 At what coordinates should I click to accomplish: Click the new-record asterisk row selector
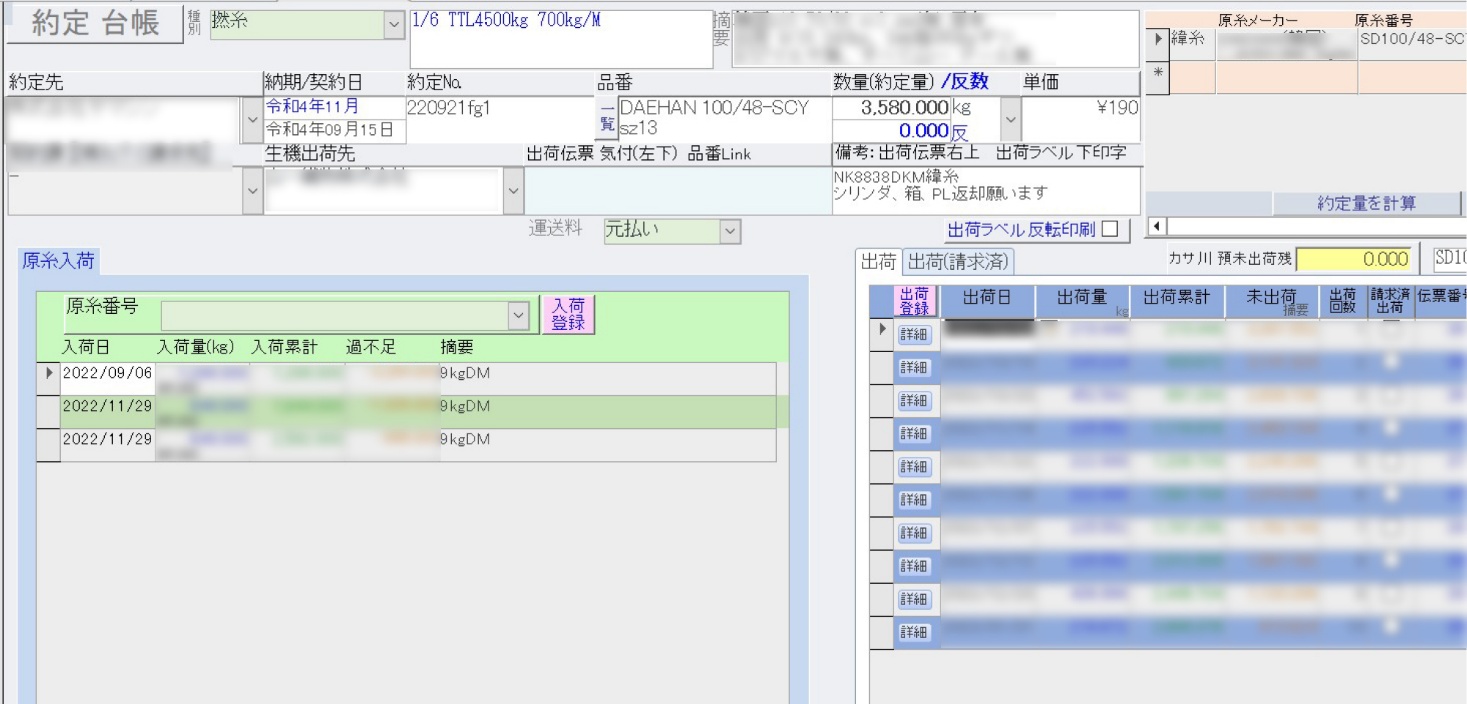click(1157, 76)
